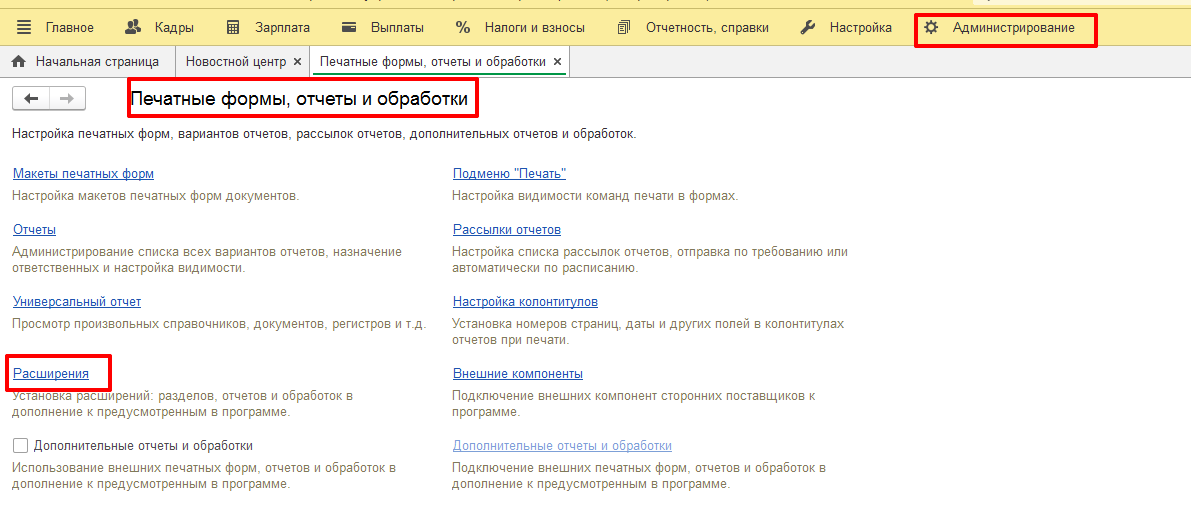
Task: Click the Настройка wrench icon
Action: click(808, 28)
